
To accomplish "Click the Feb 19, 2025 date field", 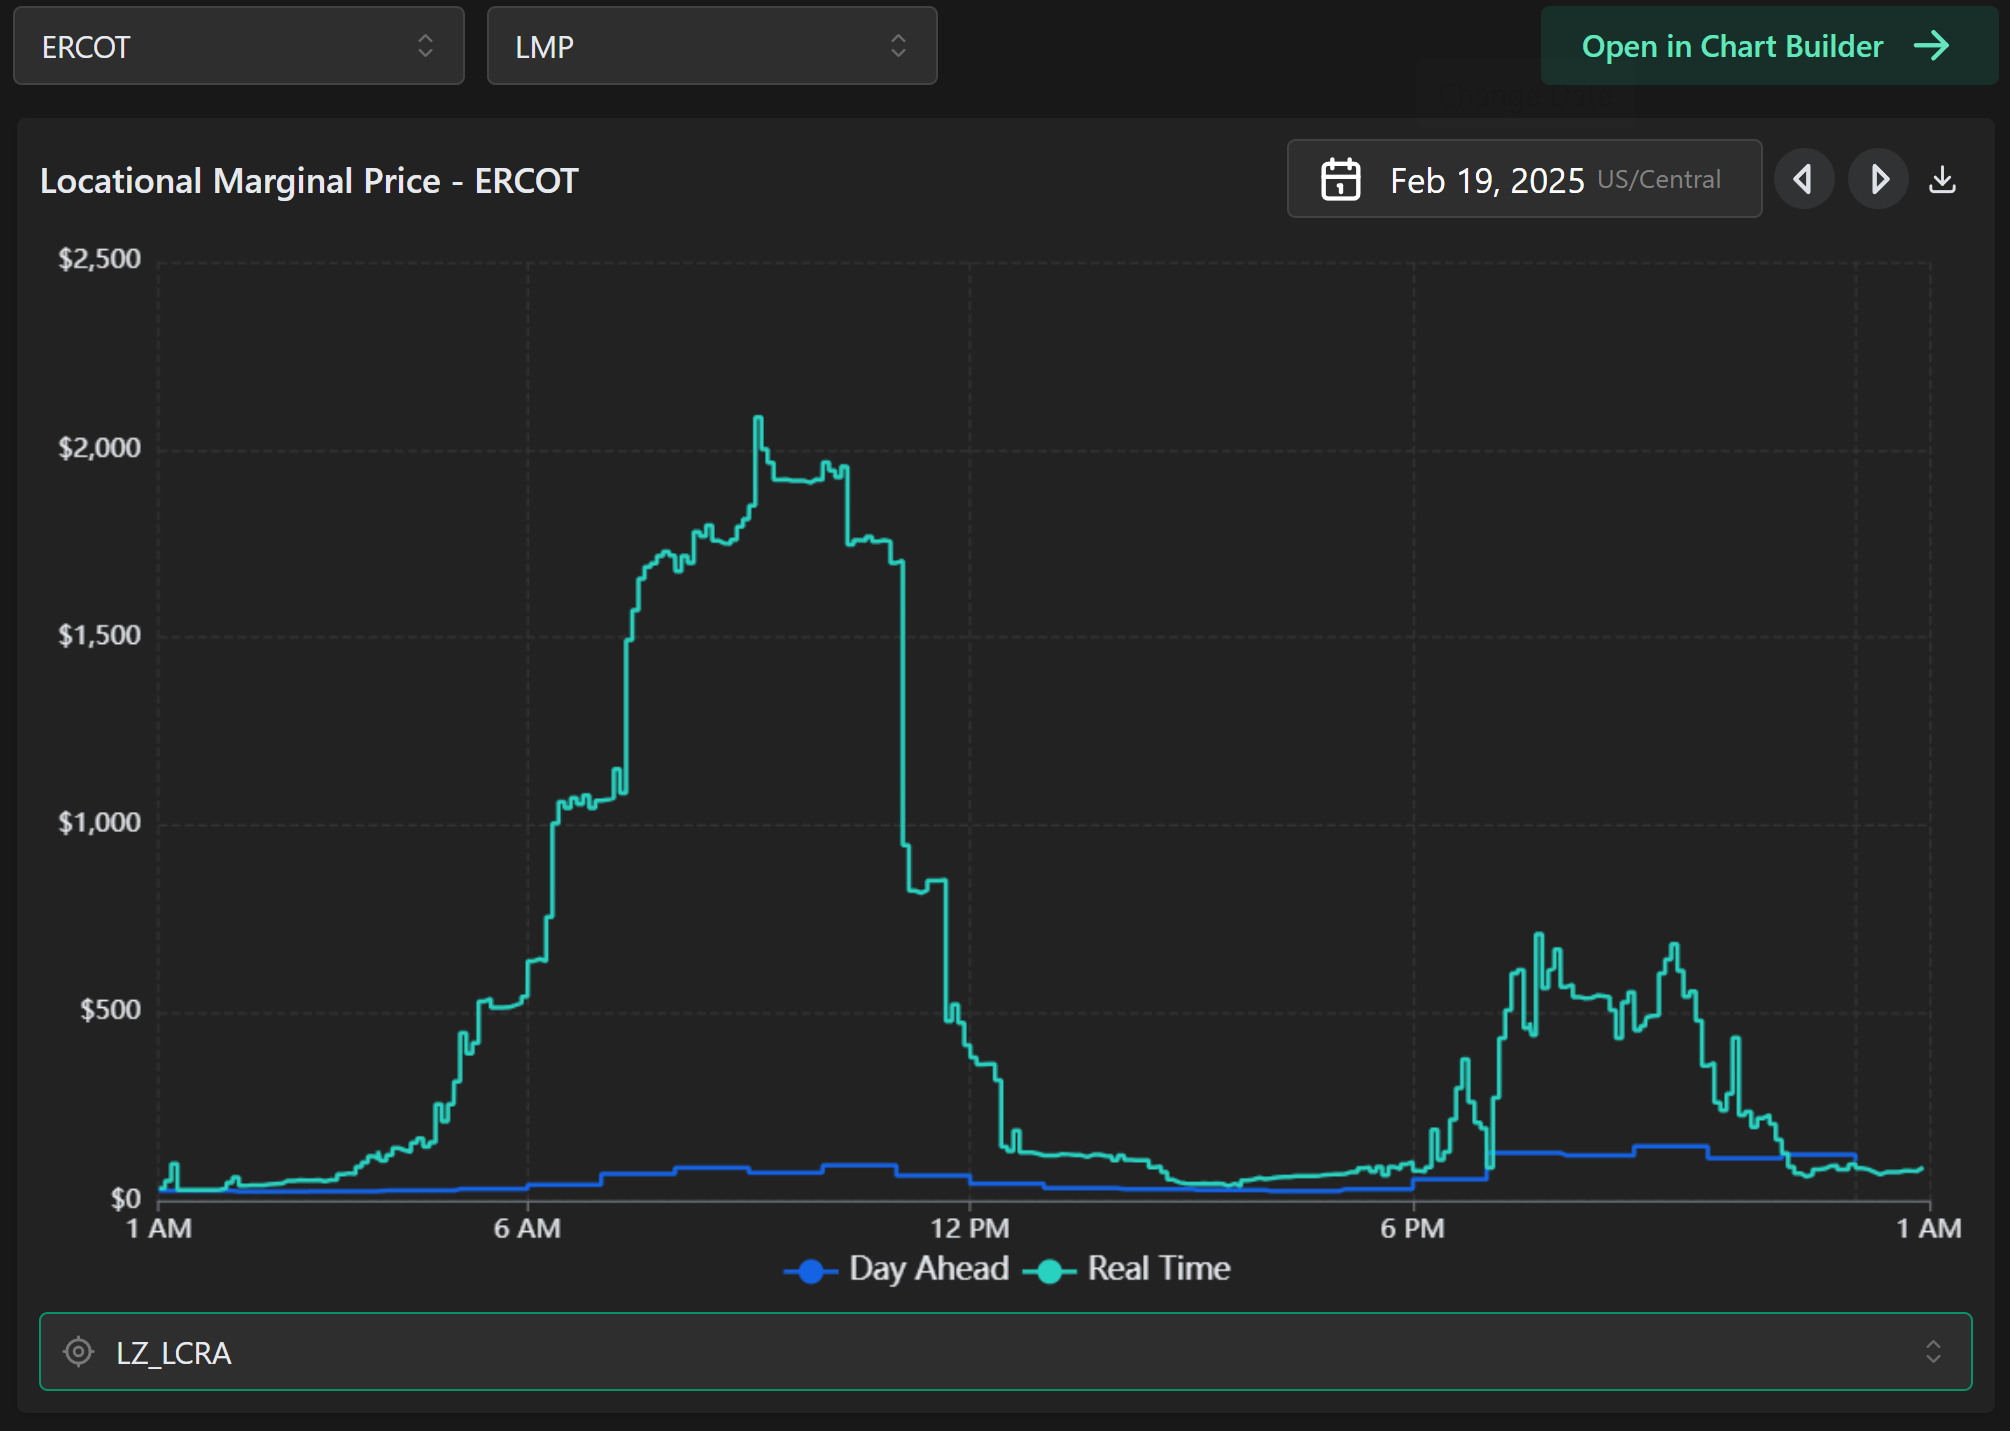I will point(1487,180).
